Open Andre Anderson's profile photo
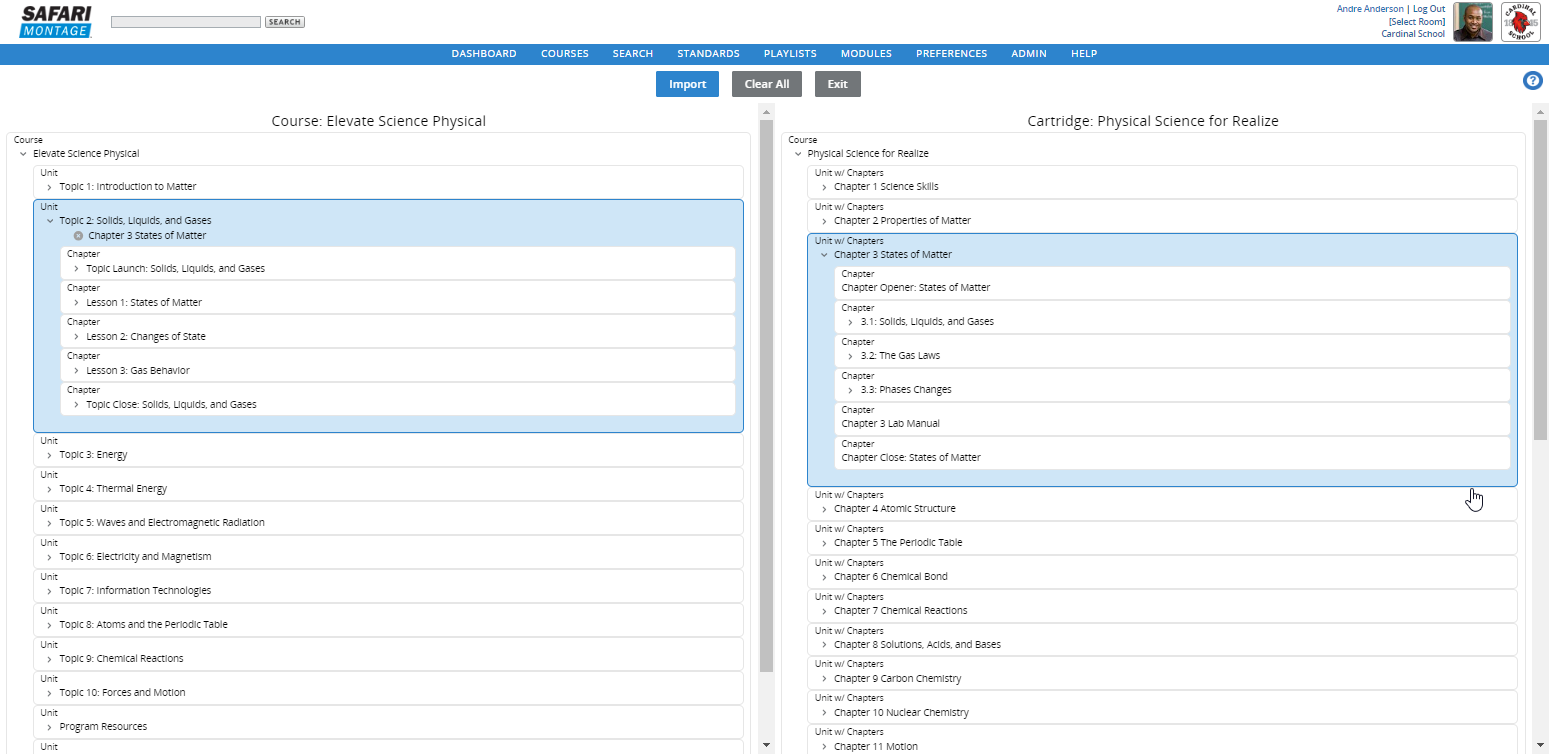Image resolution: width=1549 pixels, height=754 pixels. 1472,21
